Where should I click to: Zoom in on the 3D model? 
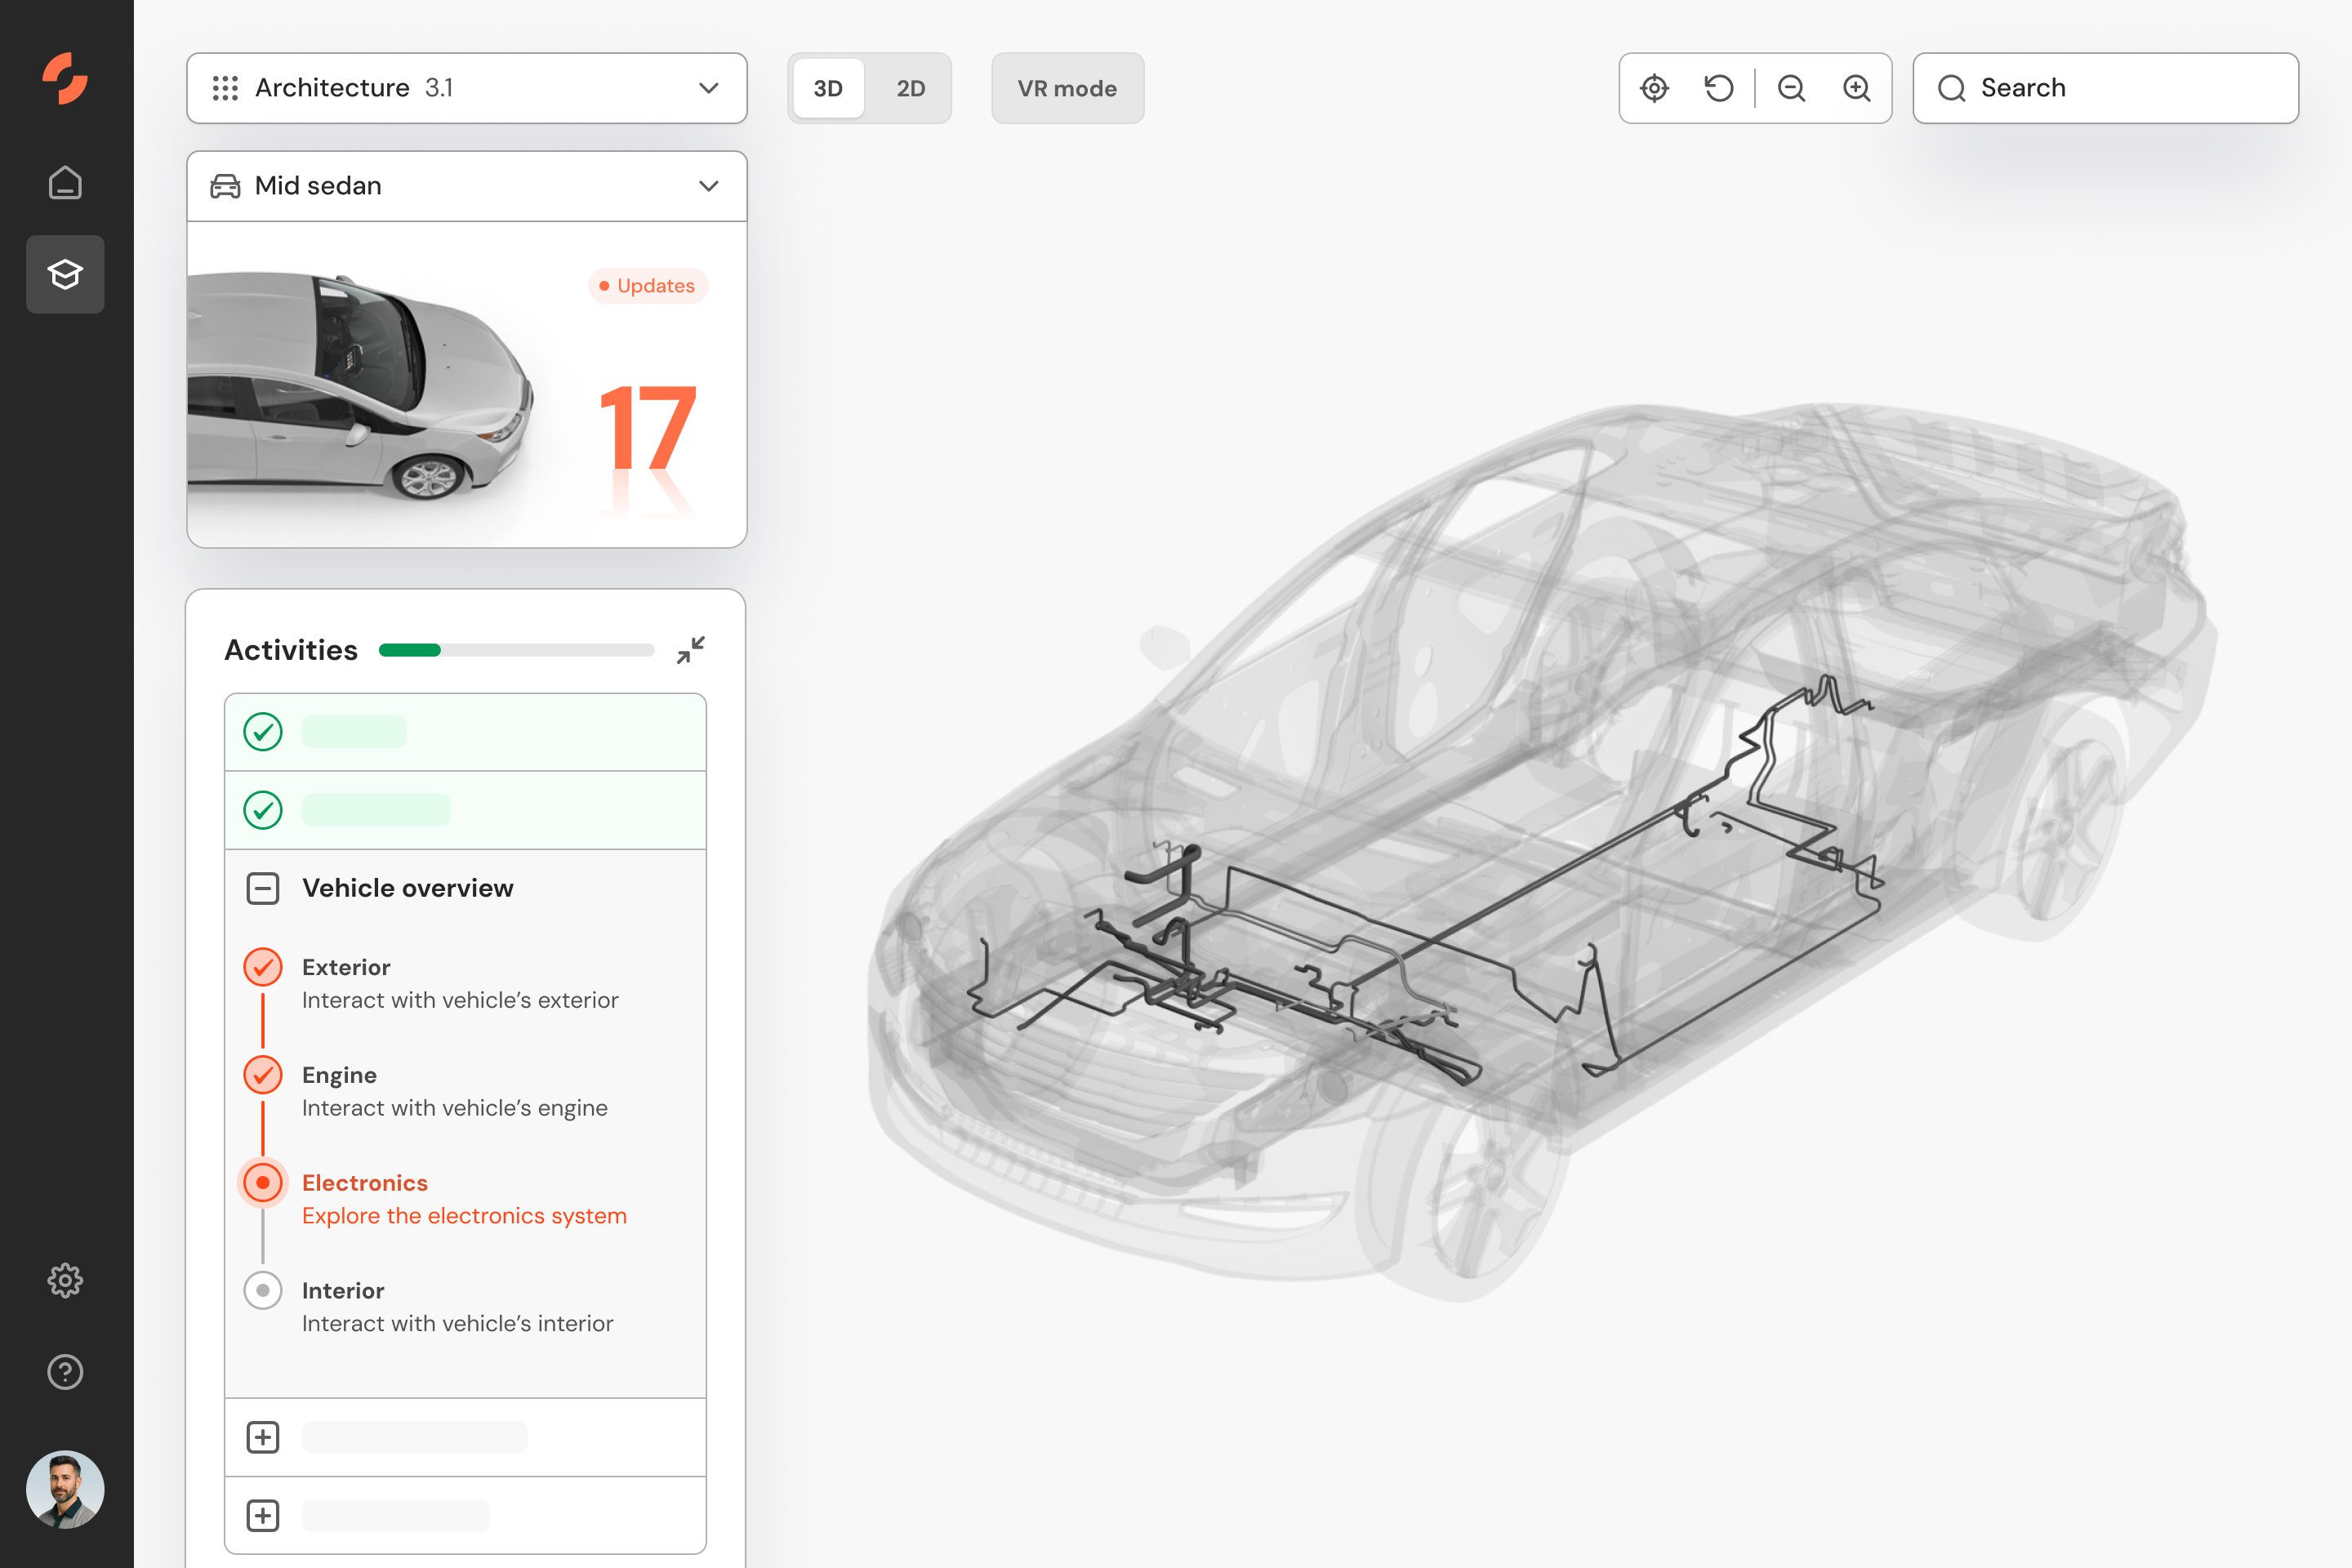click(x=1857, y=88)
